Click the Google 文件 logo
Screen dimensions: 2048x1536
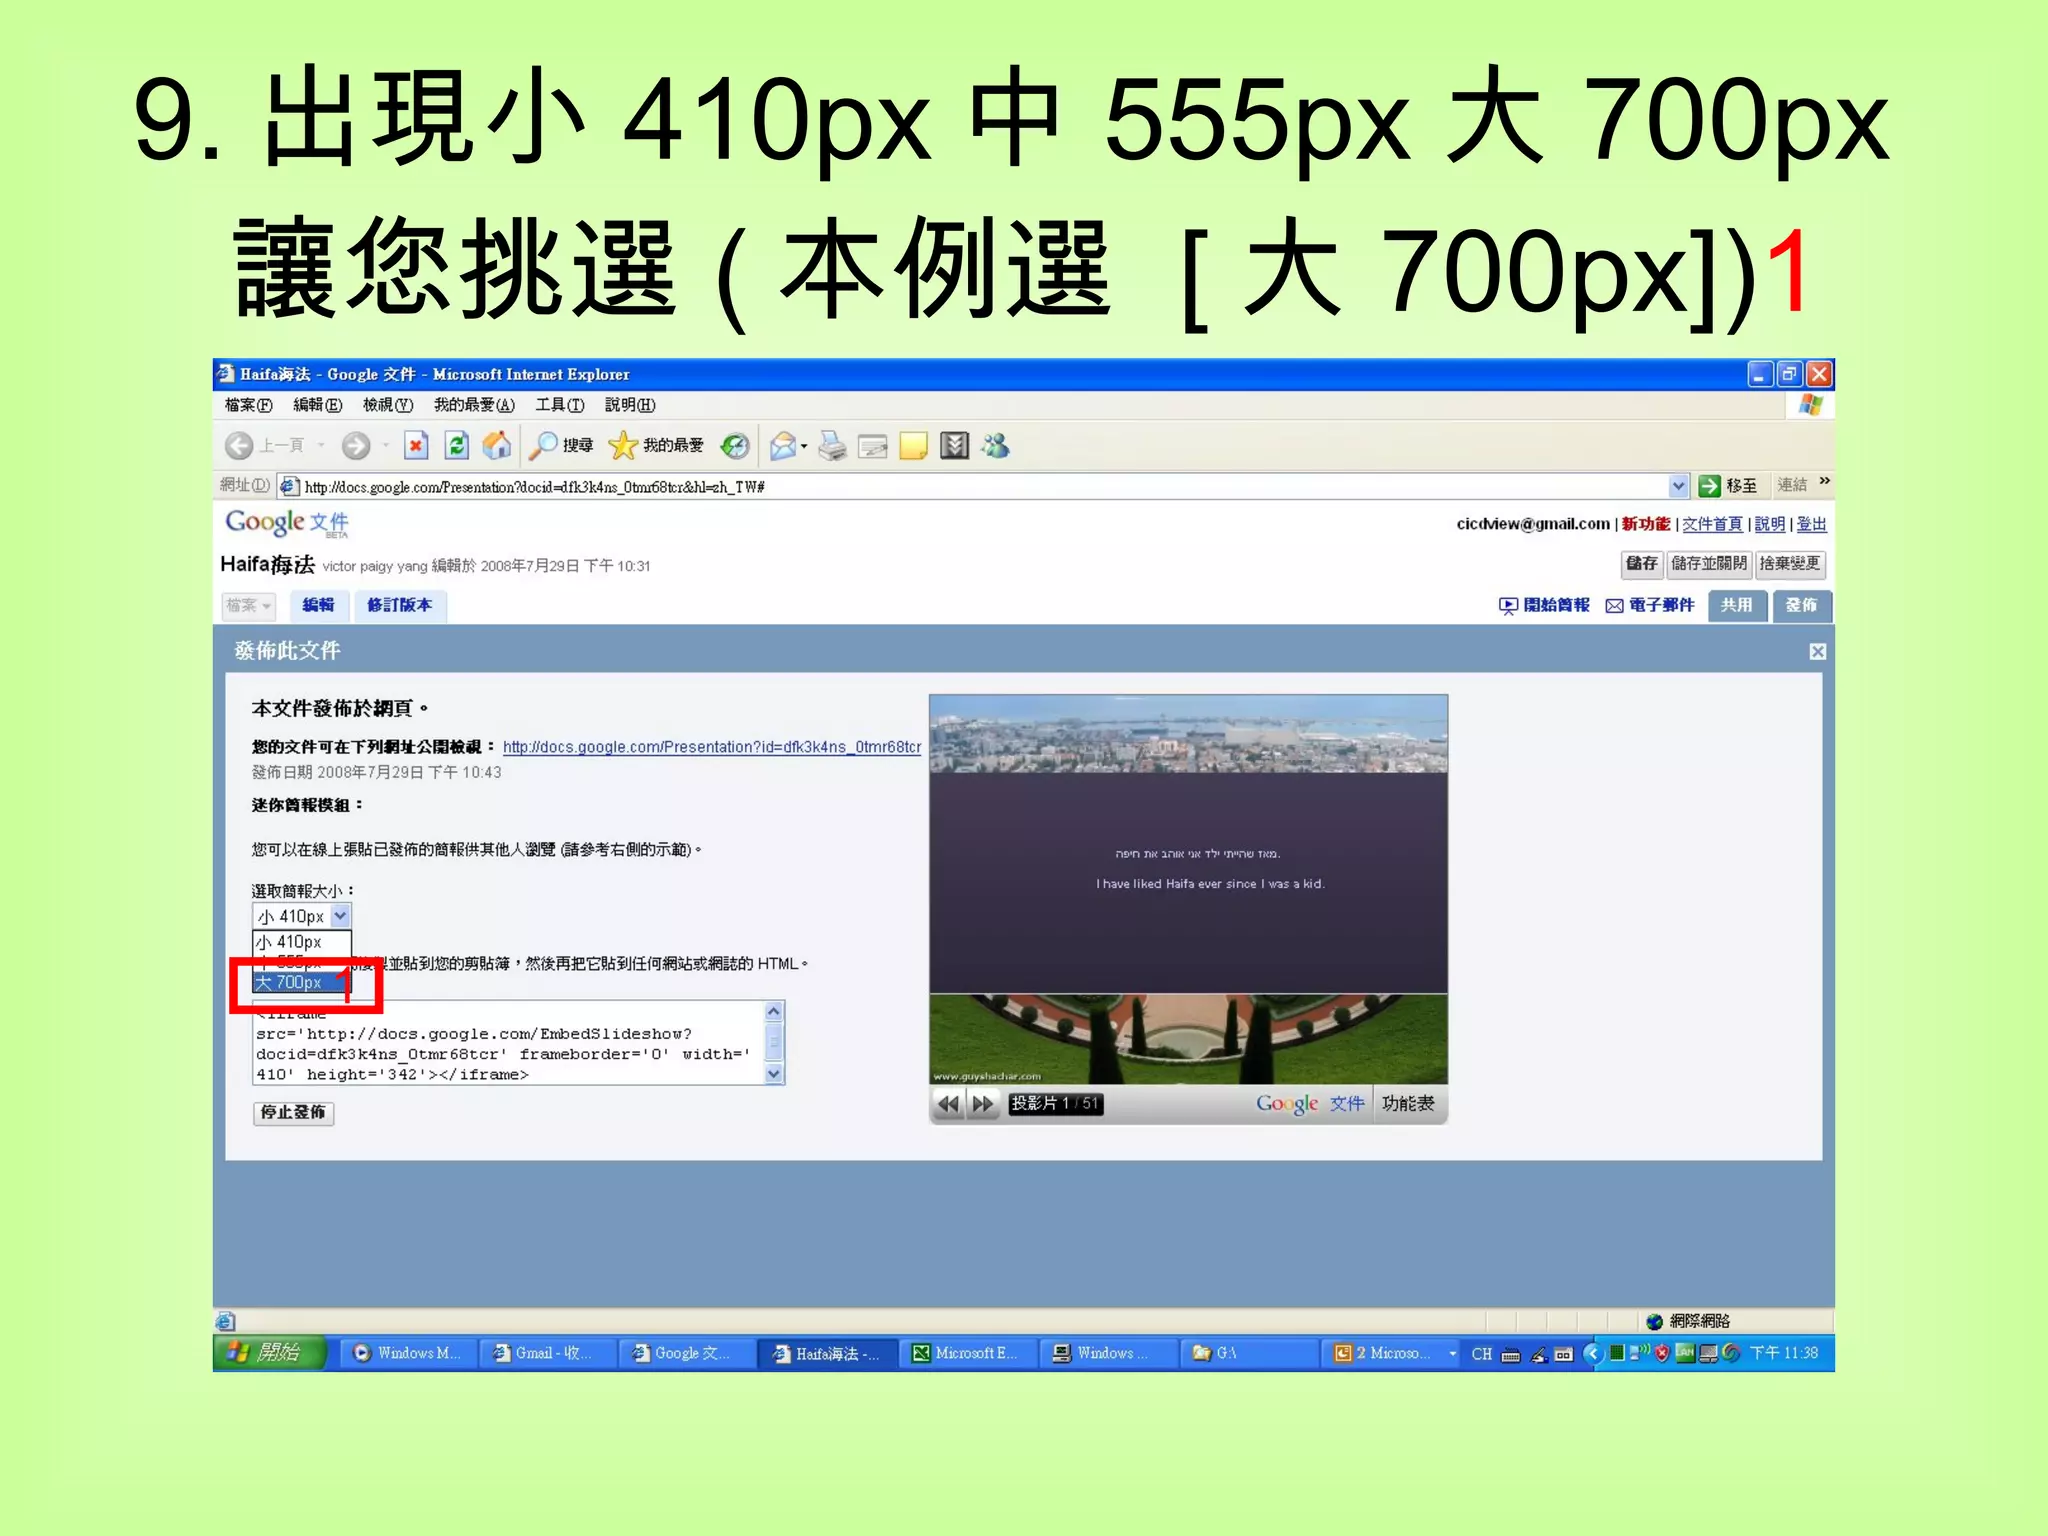click(x=287, y=523)
